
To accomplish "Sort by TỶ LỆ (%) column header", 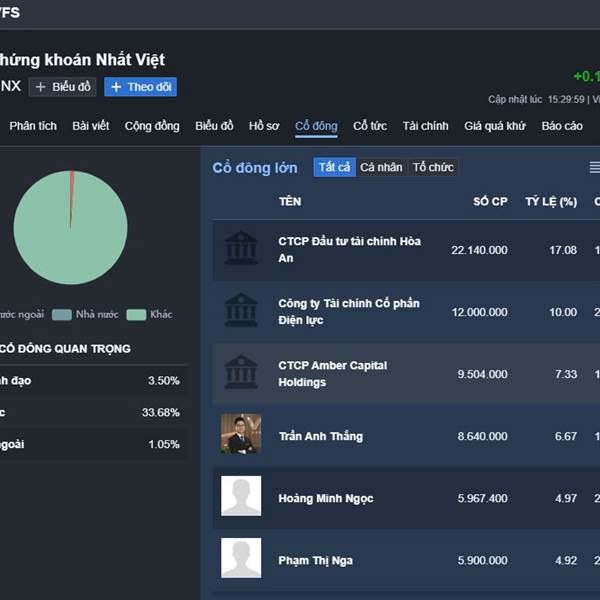I will click(x=551, y=202).
